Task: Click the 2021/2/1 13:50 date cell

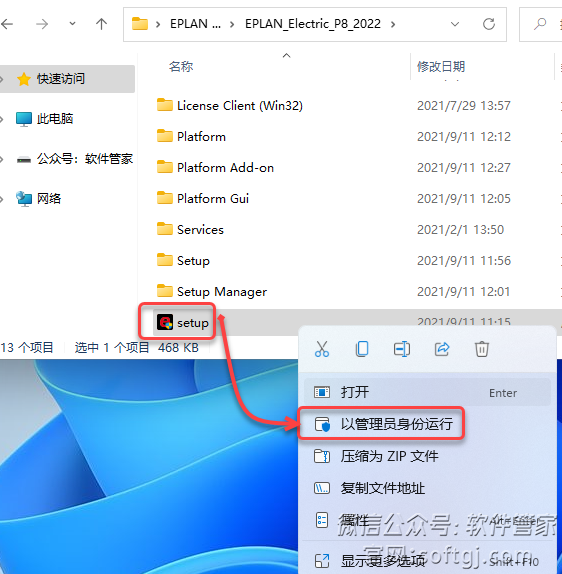Action: (x=460, y=230)
